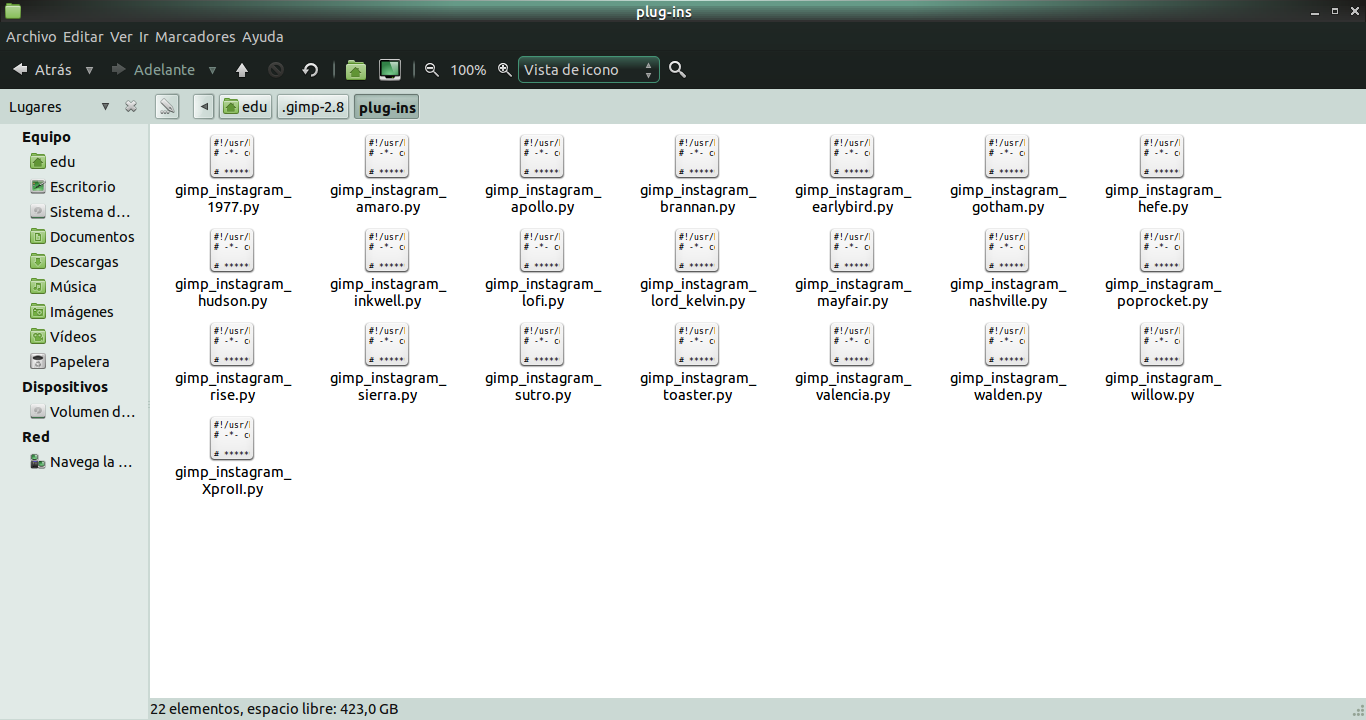1366x720 pixels.
Task: Click the Stop loading icon
Action: click(x=276, y=70)
